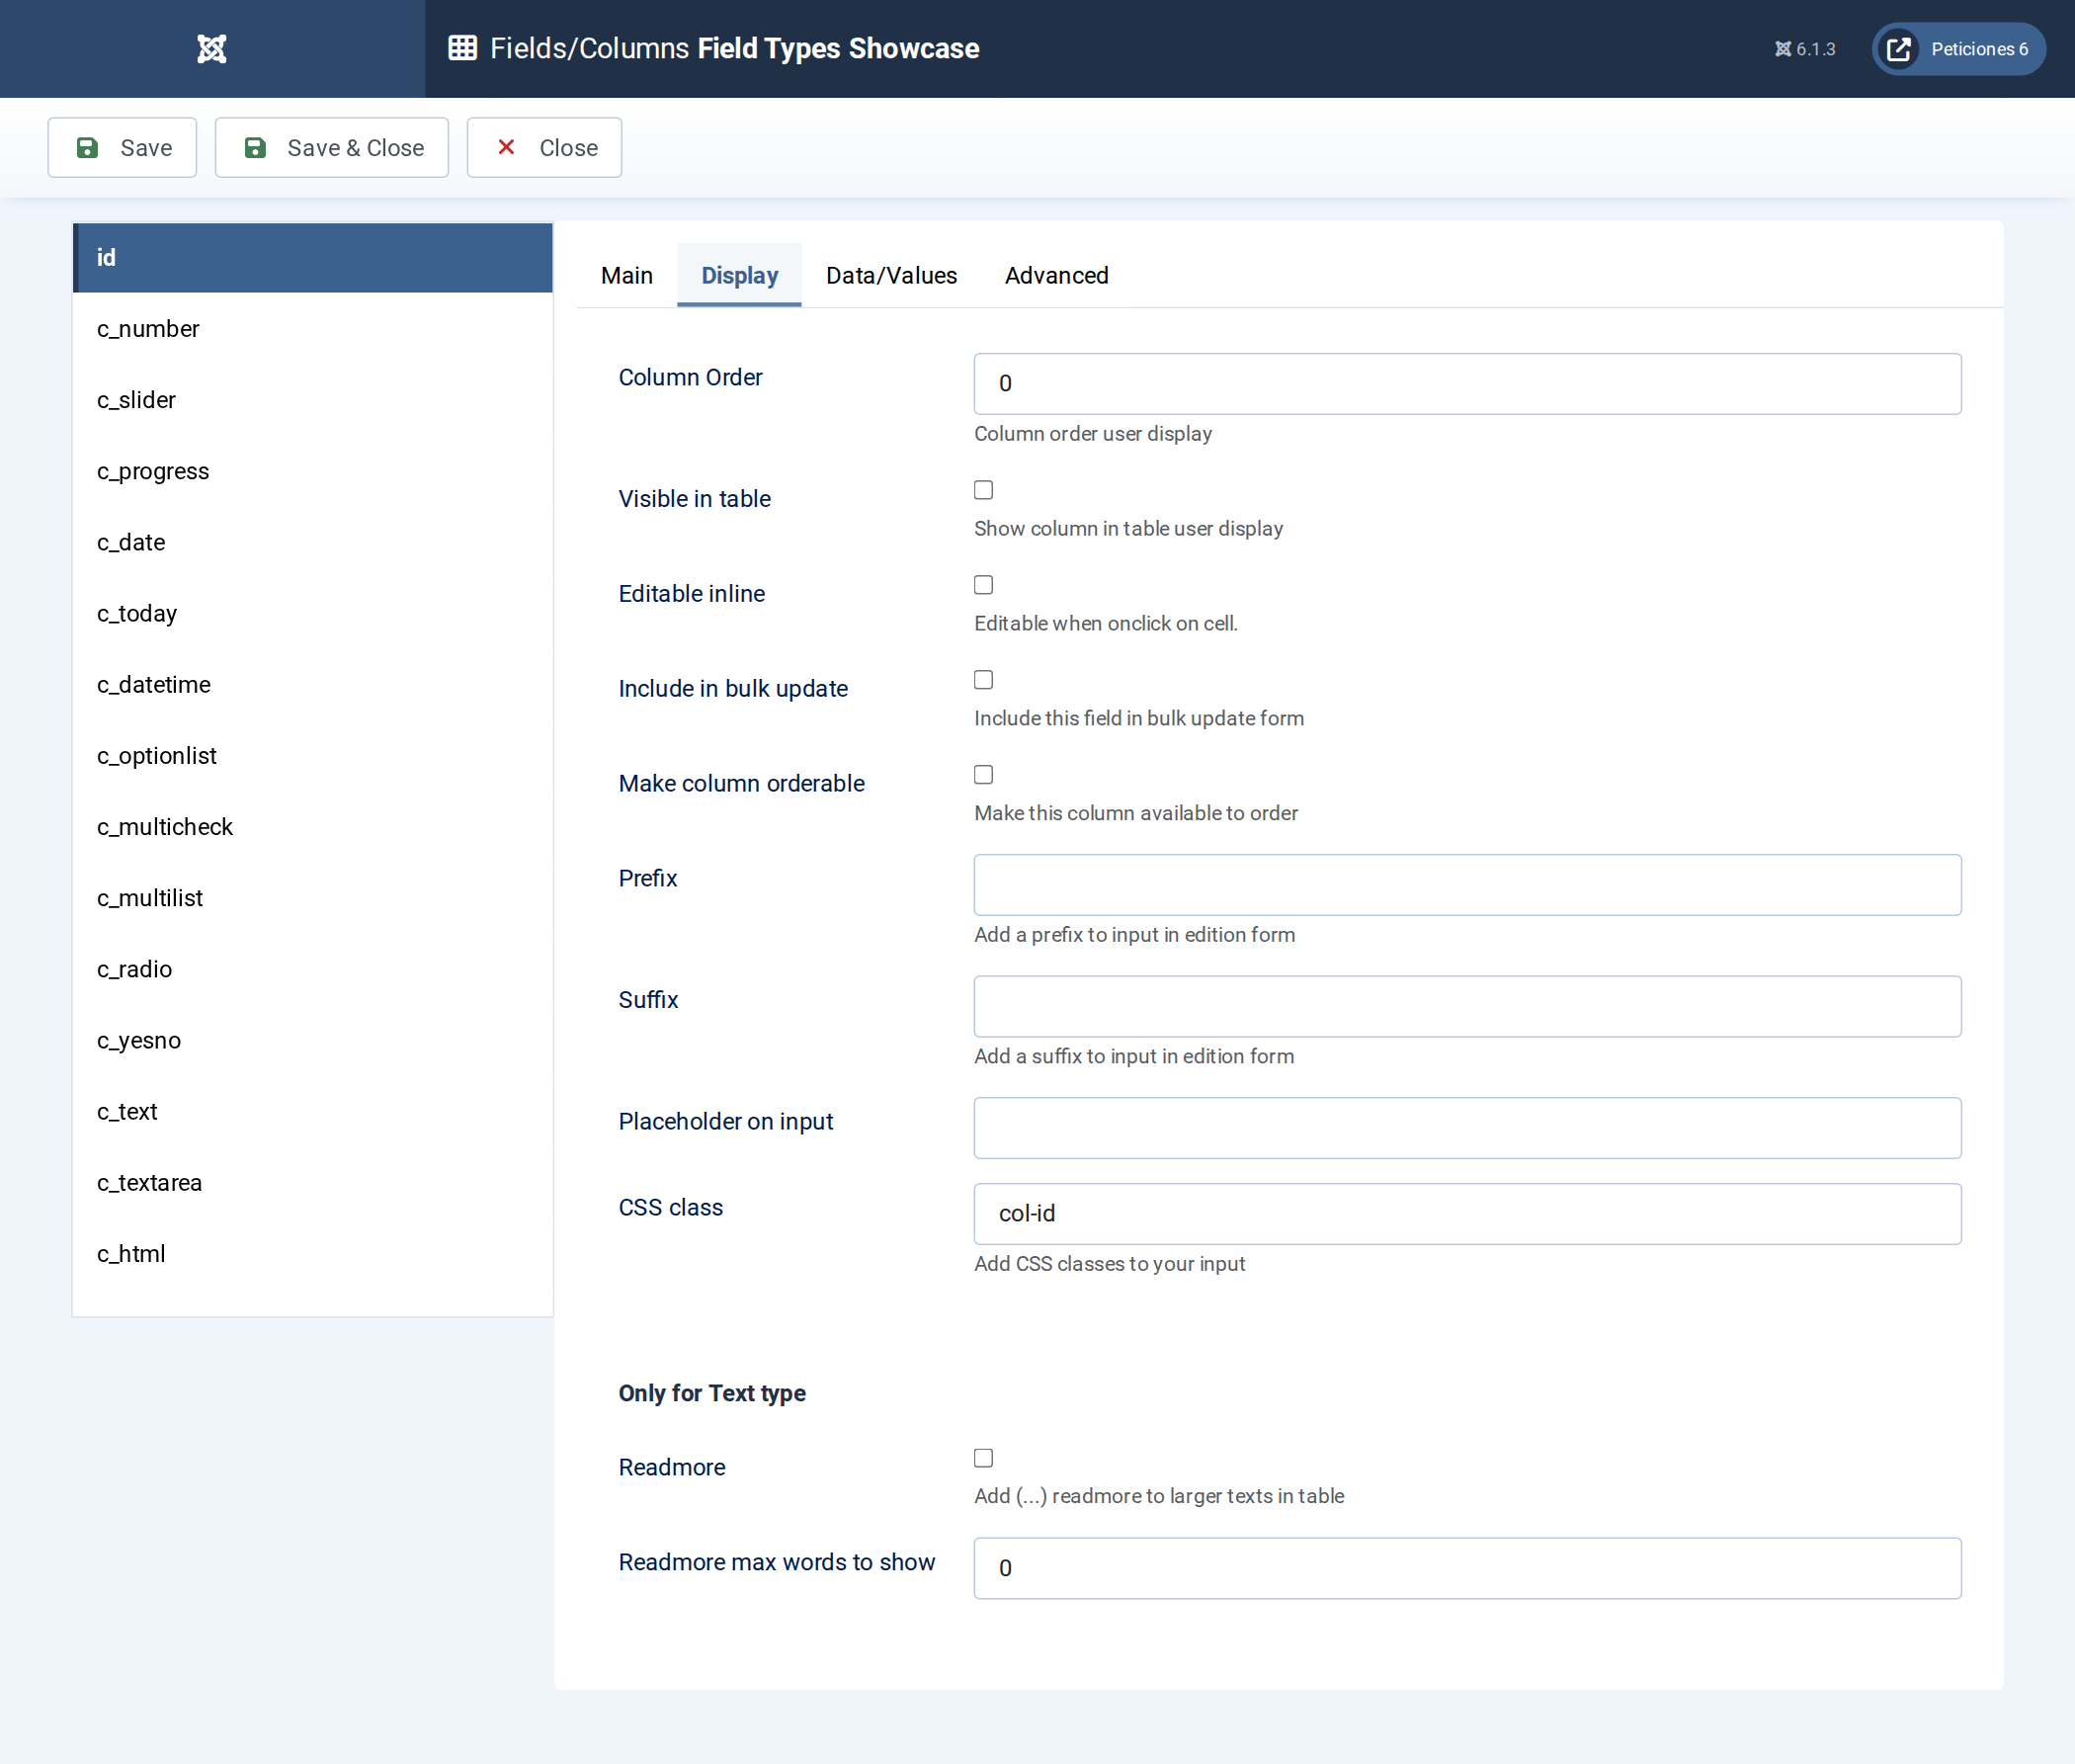Select the c_multicheck field
The width and height of the screenshot is (2075, 1764).
point(313,827)
